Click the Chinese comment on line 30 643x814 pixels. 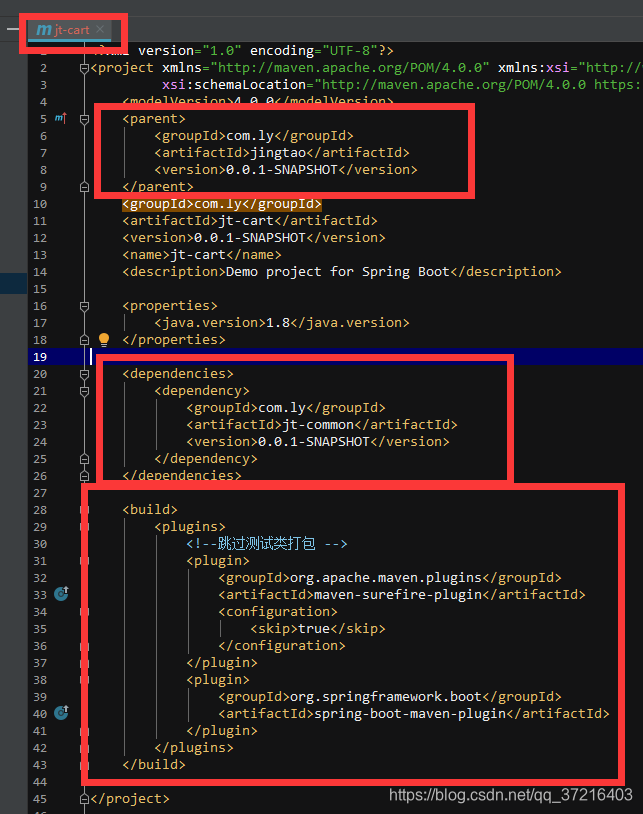click(267, 544)
